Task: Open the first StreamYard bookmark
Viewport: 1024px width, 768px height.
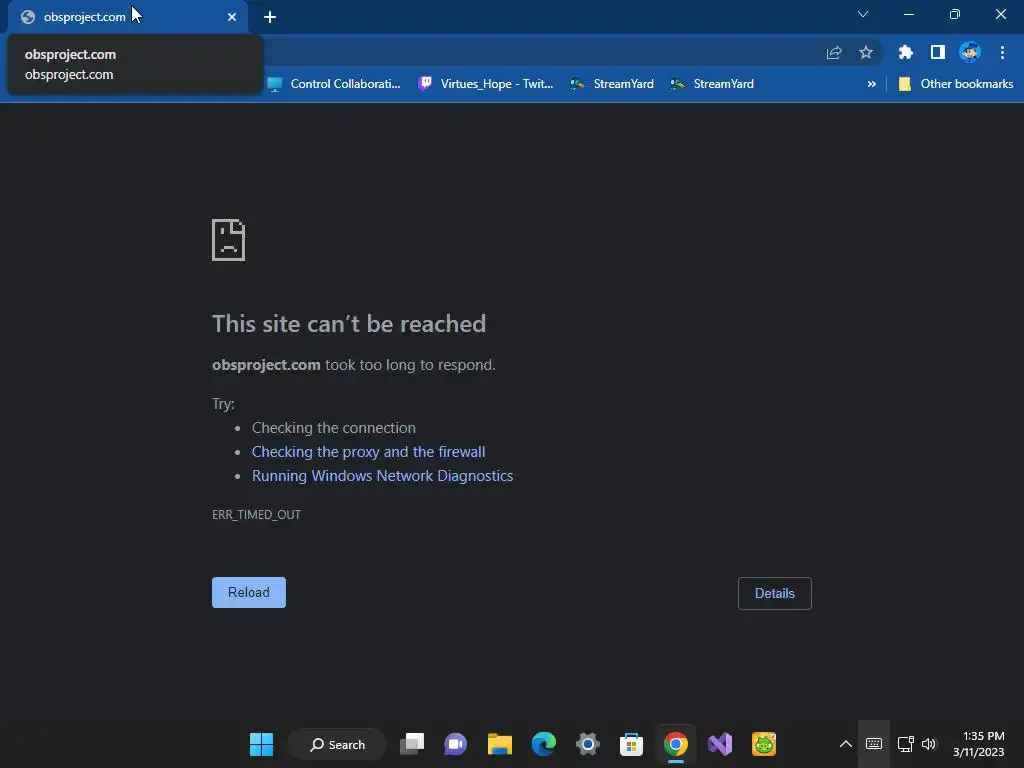Action: click(612, 84)
